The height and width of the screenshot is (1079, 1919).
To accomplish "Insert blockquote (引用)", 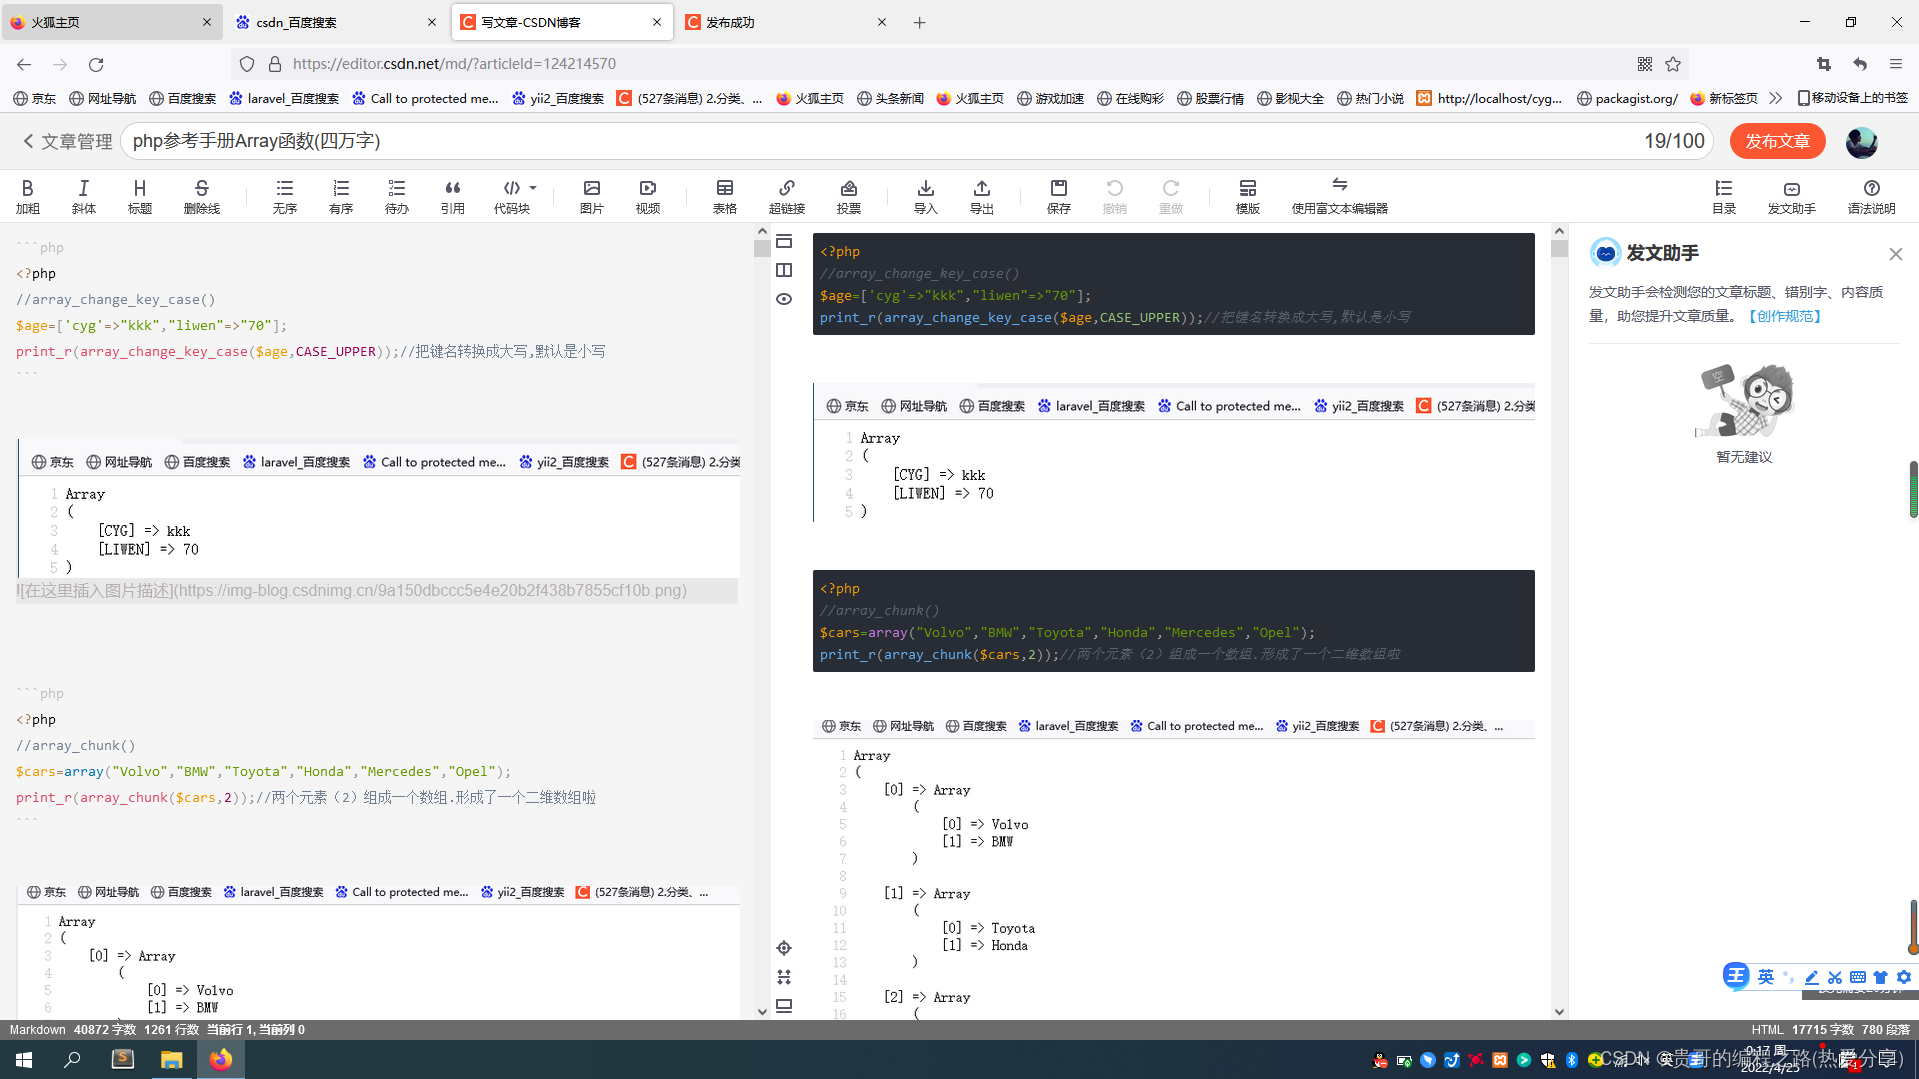I will (x=453, y=196).
